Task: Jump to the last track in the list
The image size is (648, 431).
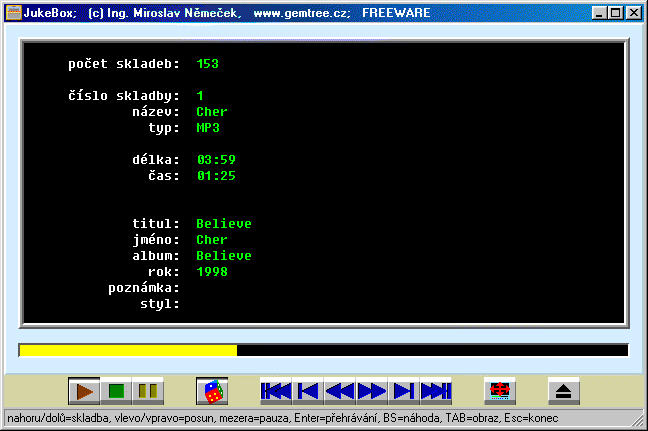Action: (436, 391)
